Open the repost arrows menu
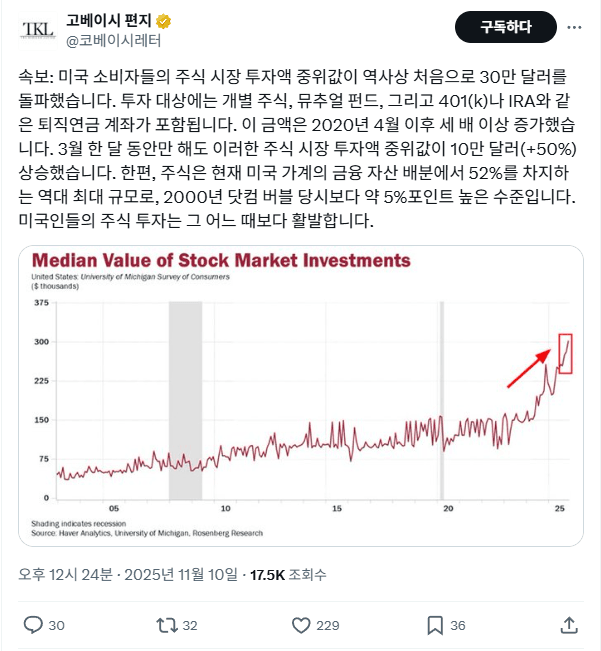Viewport: 601px width, 651px height. 167,625
